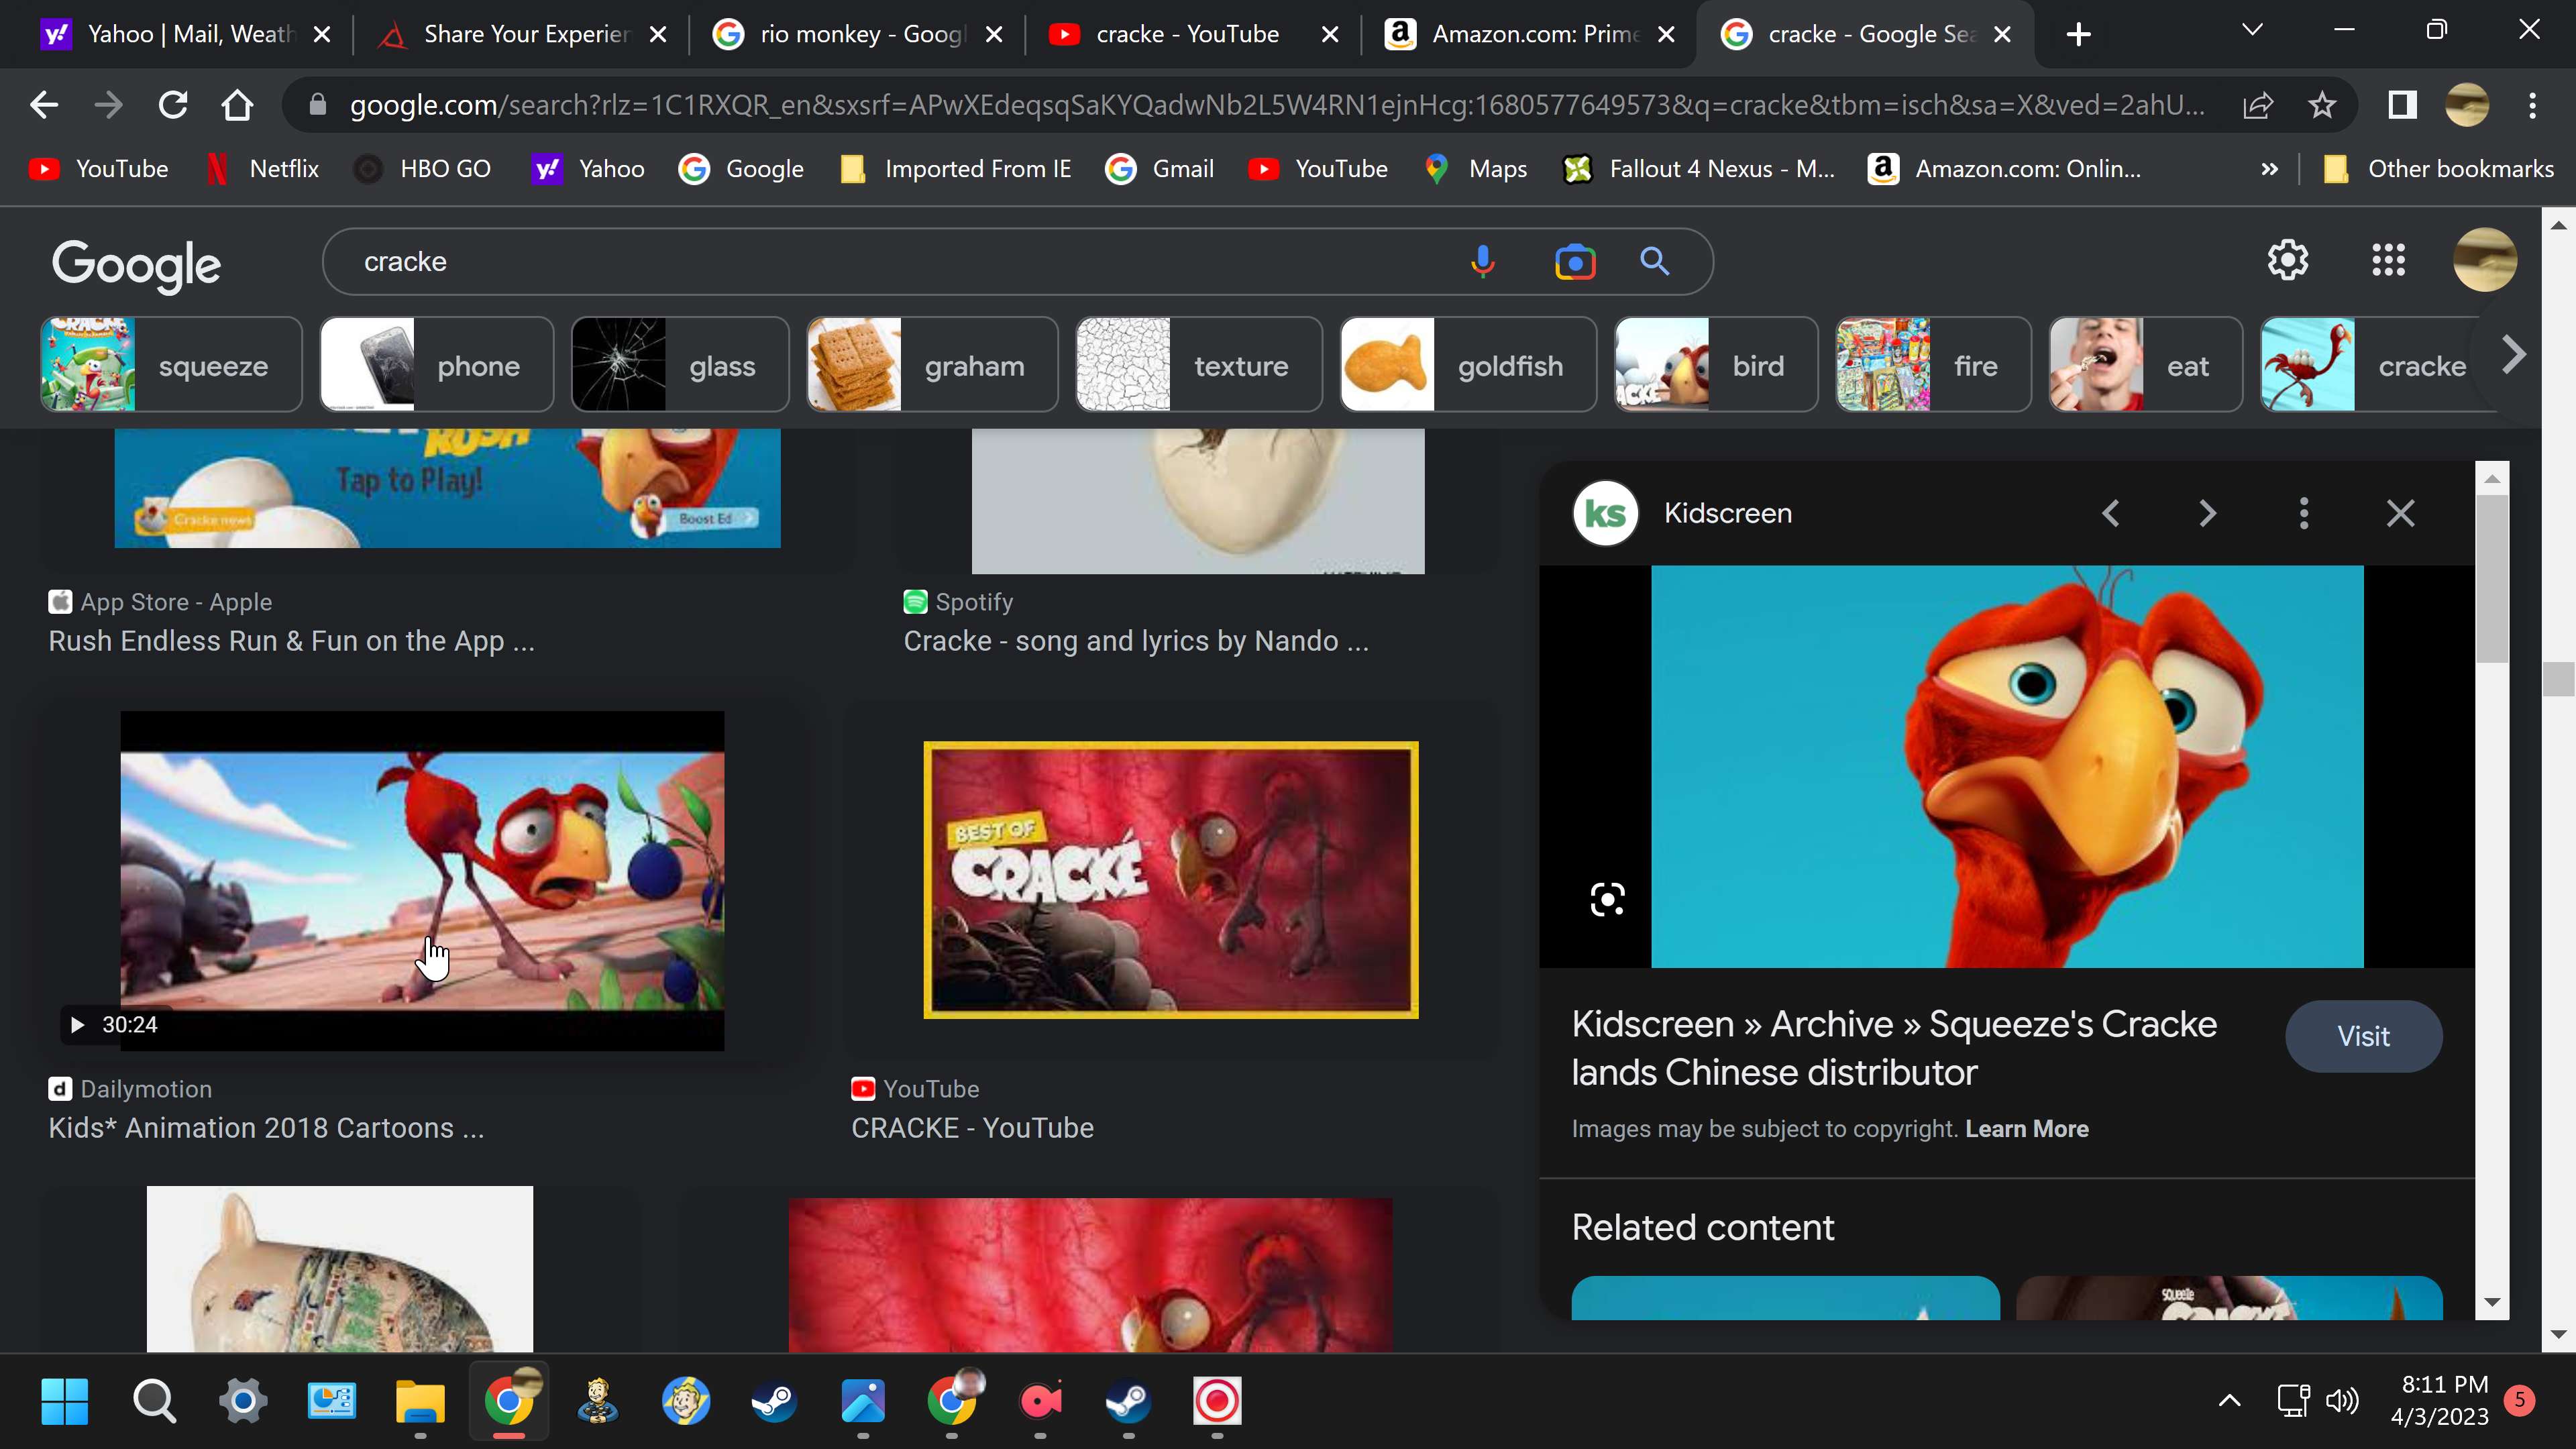Open HBO GO bookmark
Screen dimensions: 2576x1449
pyautogui.click(x=423, y=169)
